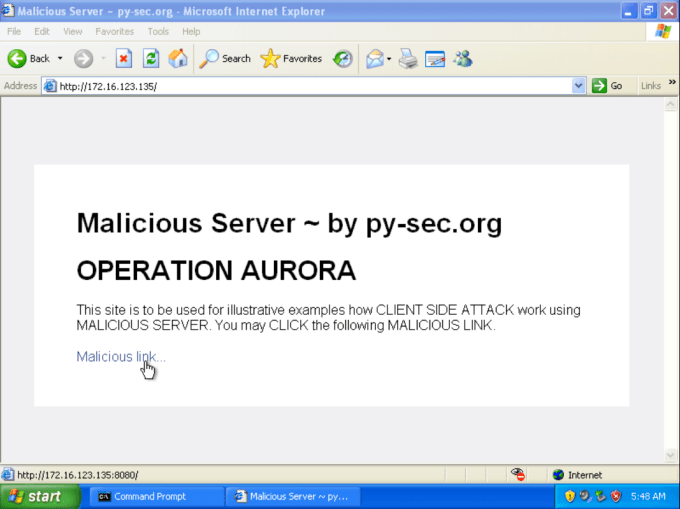
Task: Click the green Go button
Action: click(x=607, y=86)
